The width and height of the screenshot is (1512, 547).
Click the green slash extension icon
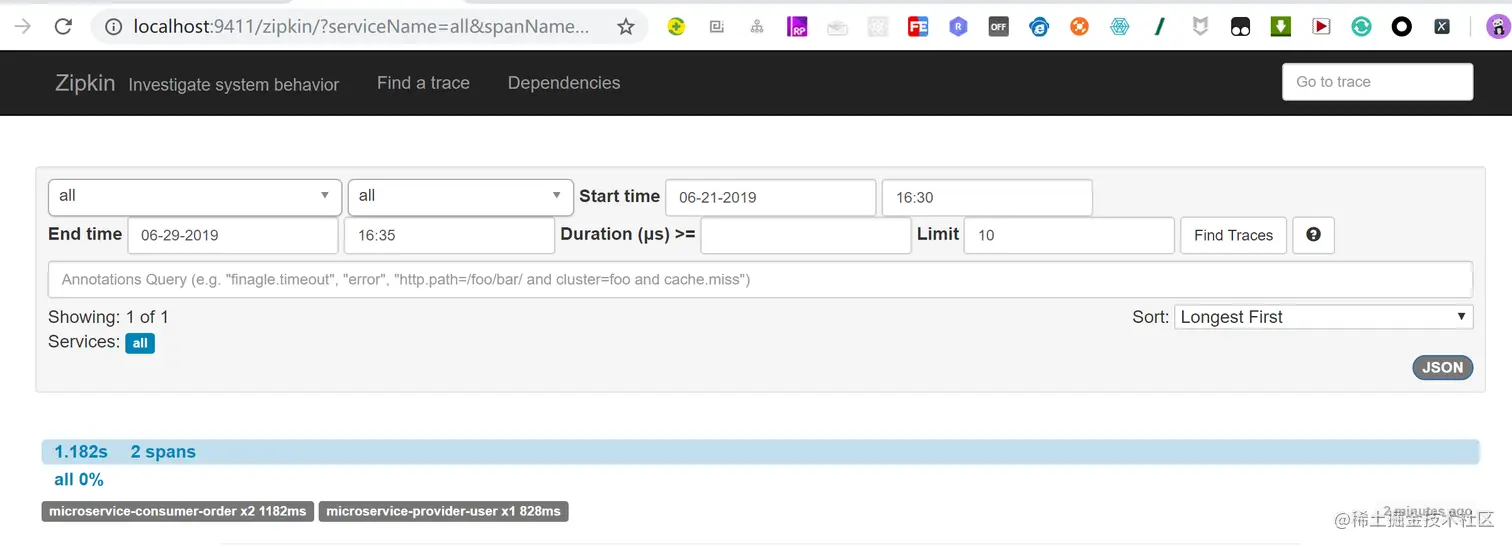tap(1160, 27)
